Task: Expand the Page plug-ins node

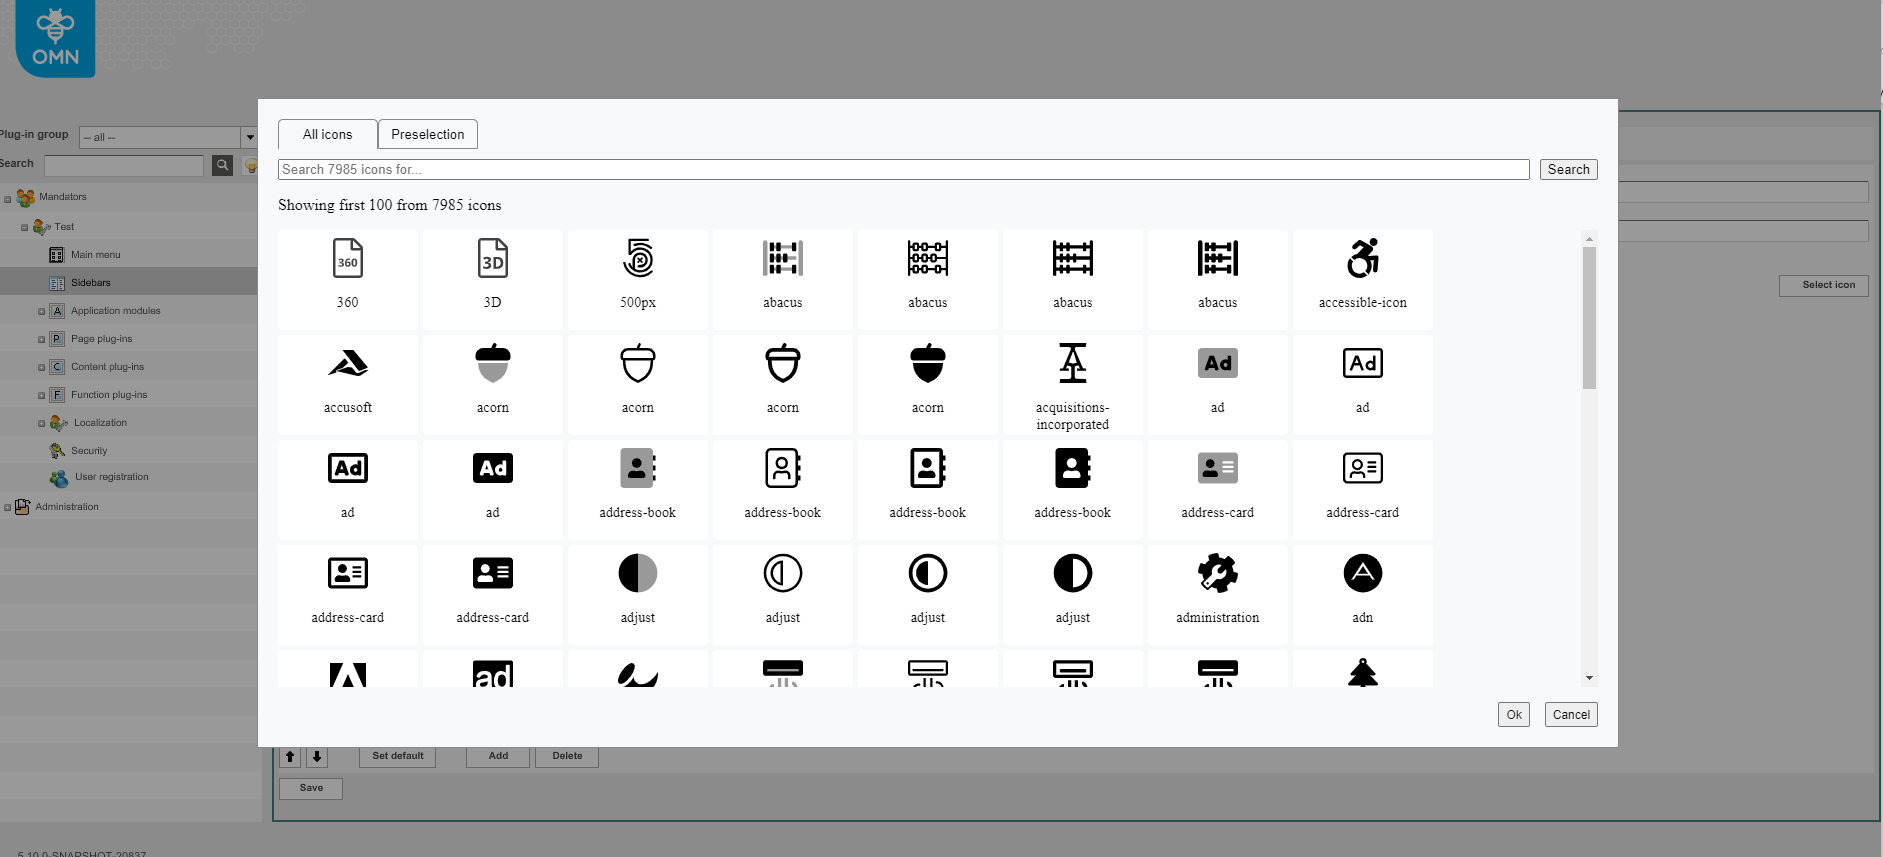Action: [x=41, y=340]
